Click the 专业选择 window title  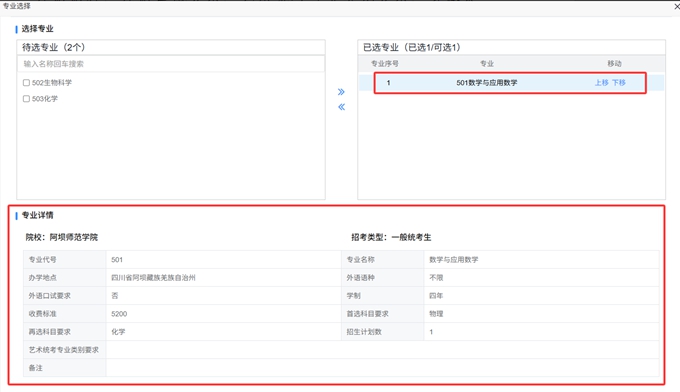click(16, 6)
